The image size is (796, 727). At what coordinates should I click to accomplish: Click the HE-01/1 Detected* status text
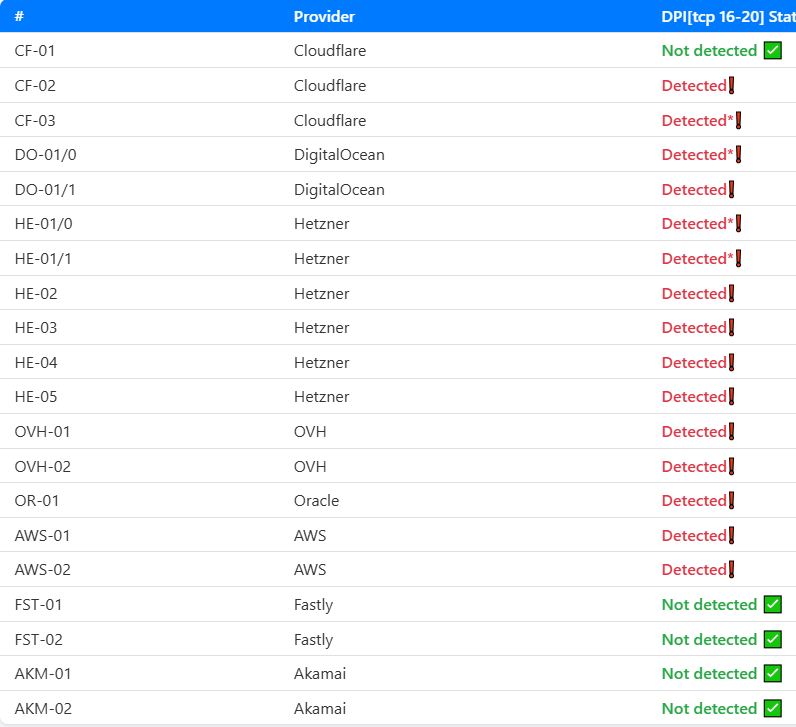(697, 259)
